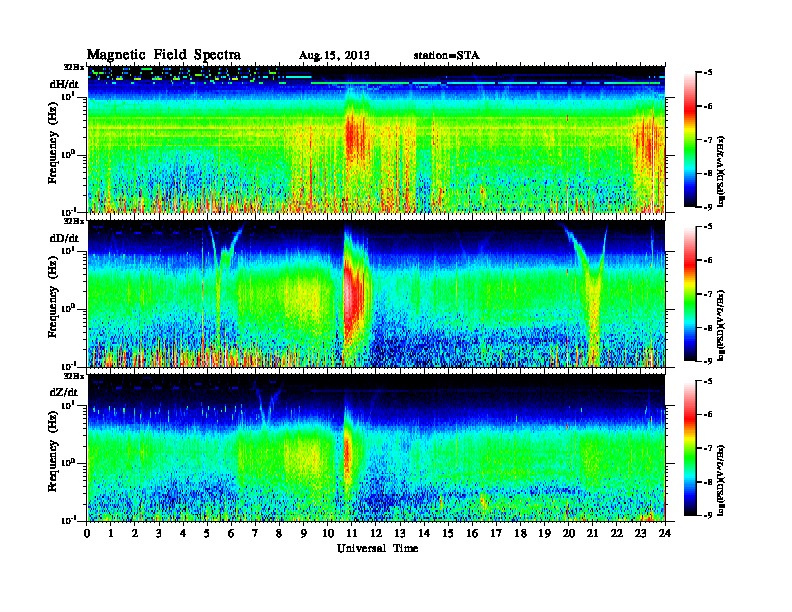This screenshot has width=792, height=612.
Task: Click the "9" Universal Time tick label
Action: (x=304, y=533)
